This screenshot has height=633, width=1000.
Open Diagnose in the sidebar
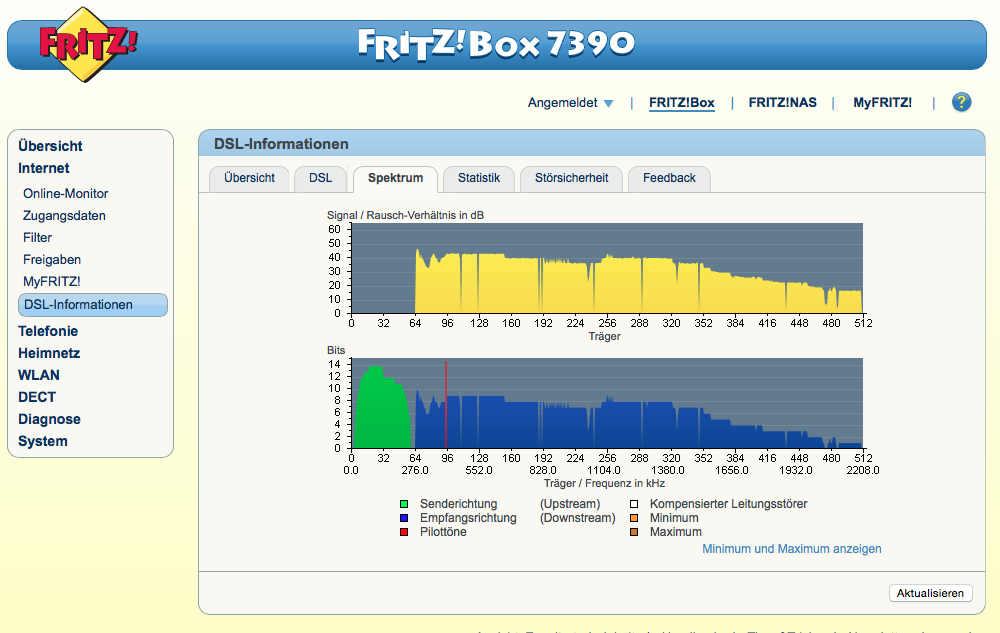click(49, 419)
